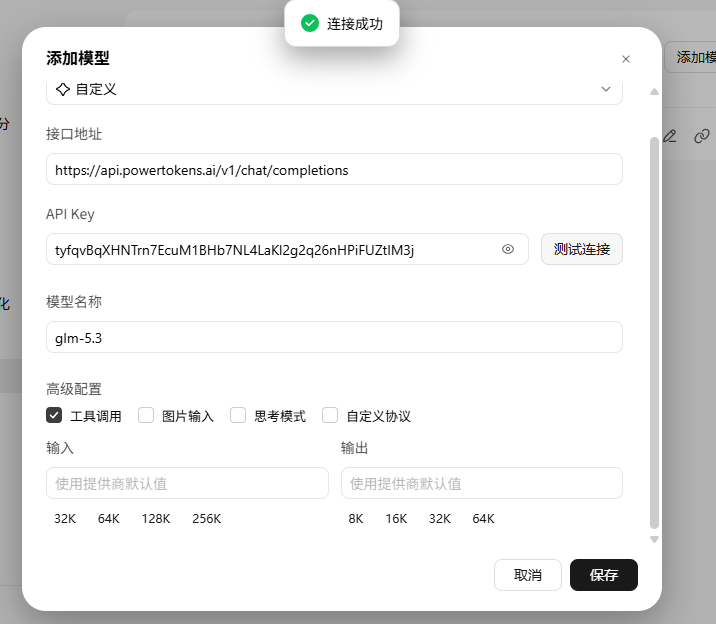
Task: Focus the 接口地址 URL input field
Action: click(334, 169)
